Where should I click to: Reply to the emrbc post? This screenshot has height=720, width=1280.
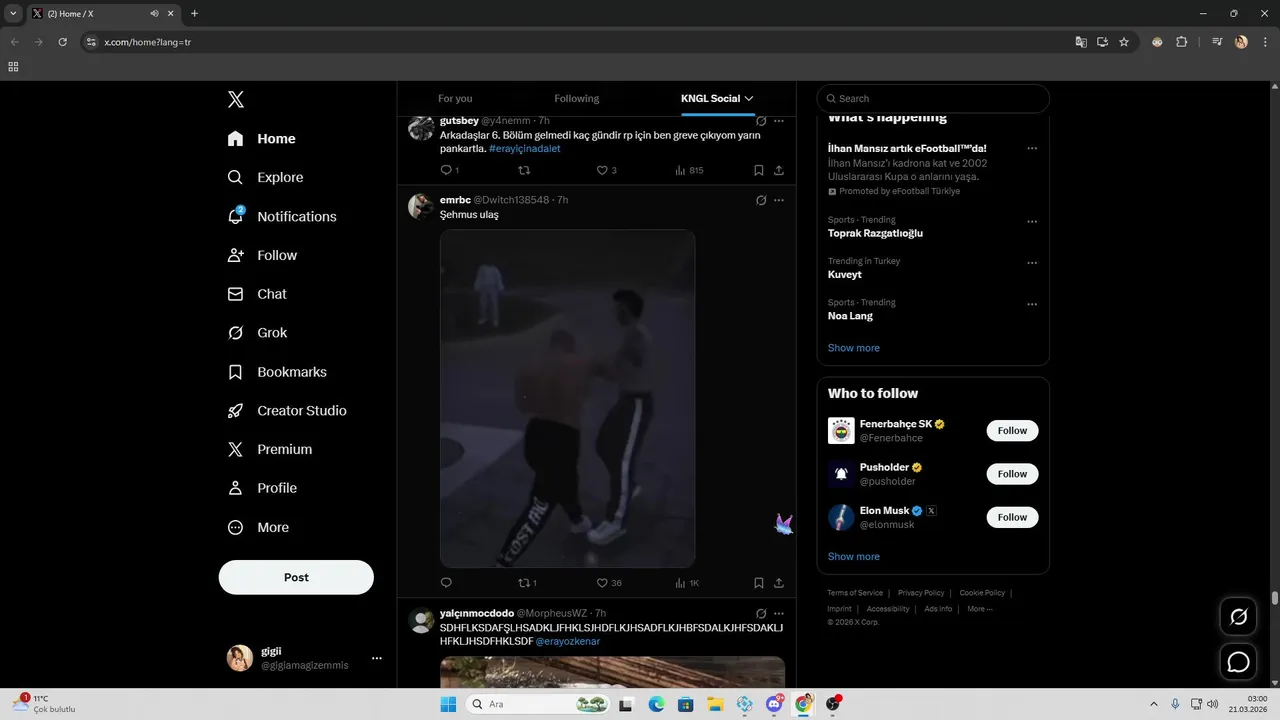tap(446, 583)
